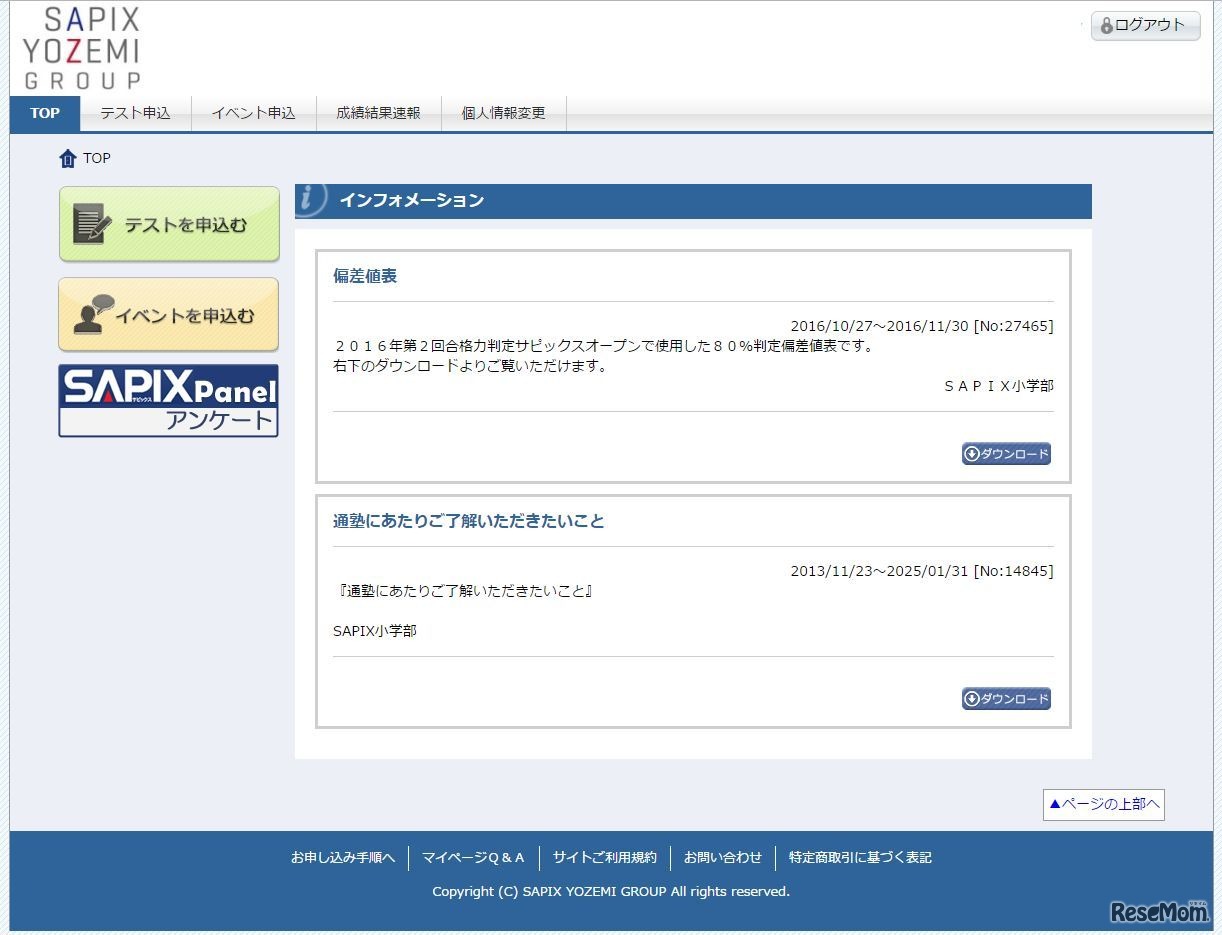Screen dimensions: 1222x935
Task: Click ページの上部へ to jump to top
Action: (x=1103, y=804)
